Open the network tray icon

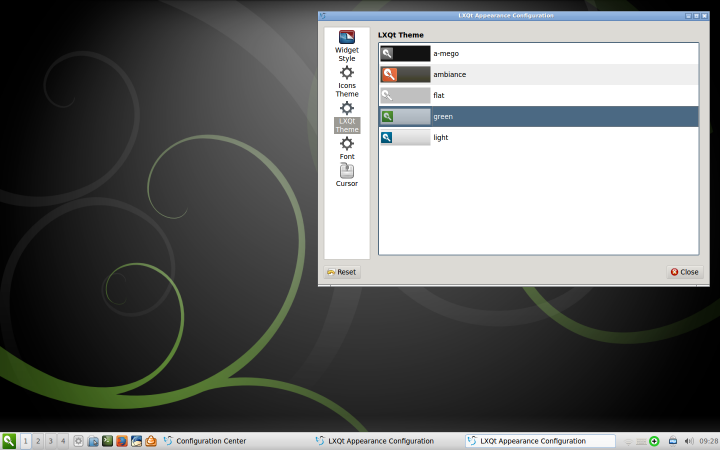[x=628, y=441]
